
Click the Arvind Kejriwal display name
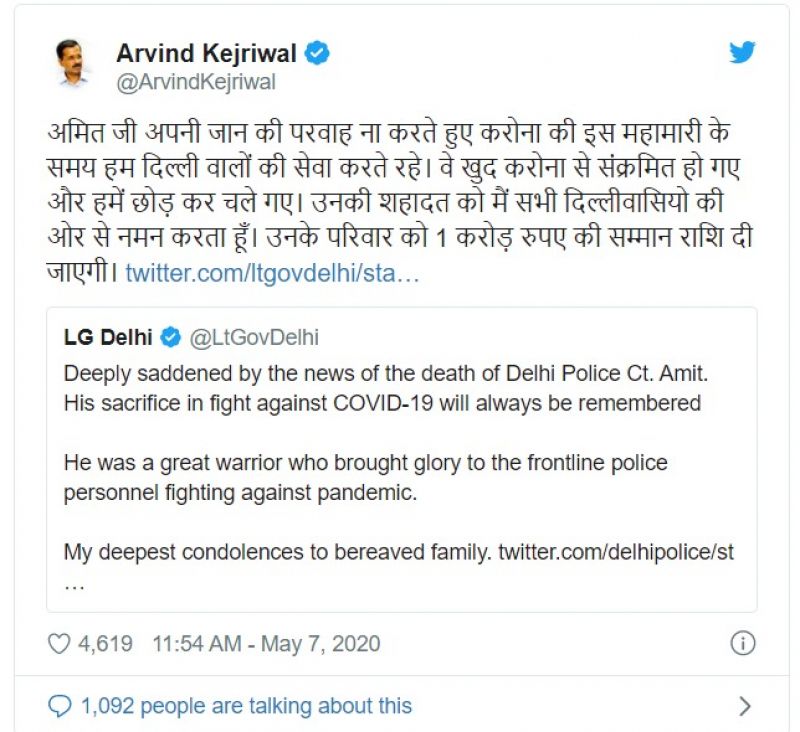(207, 54)
